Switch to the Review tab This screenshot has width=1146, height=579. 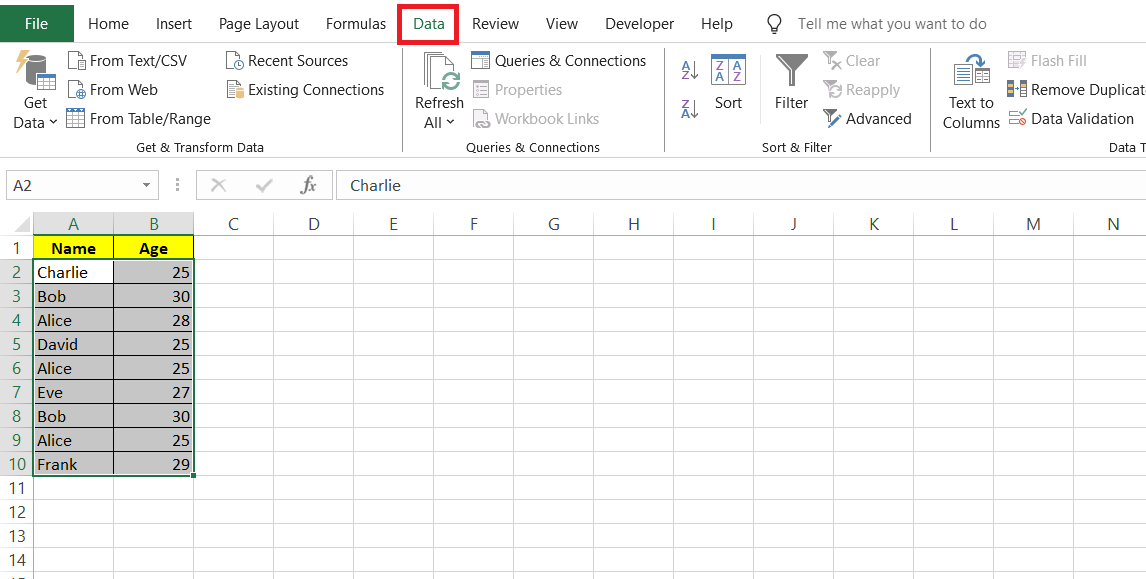496,23
